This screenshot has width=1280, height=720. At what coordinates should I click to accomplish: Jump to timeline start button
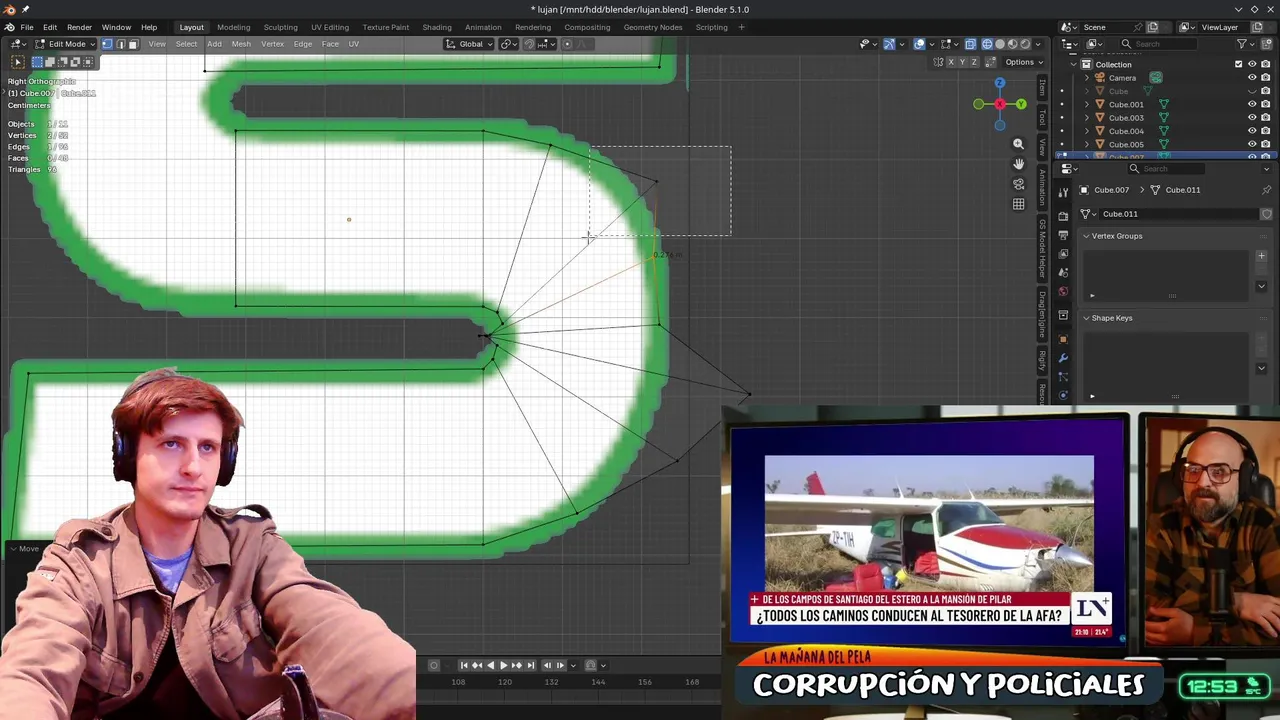pos(464,665)
